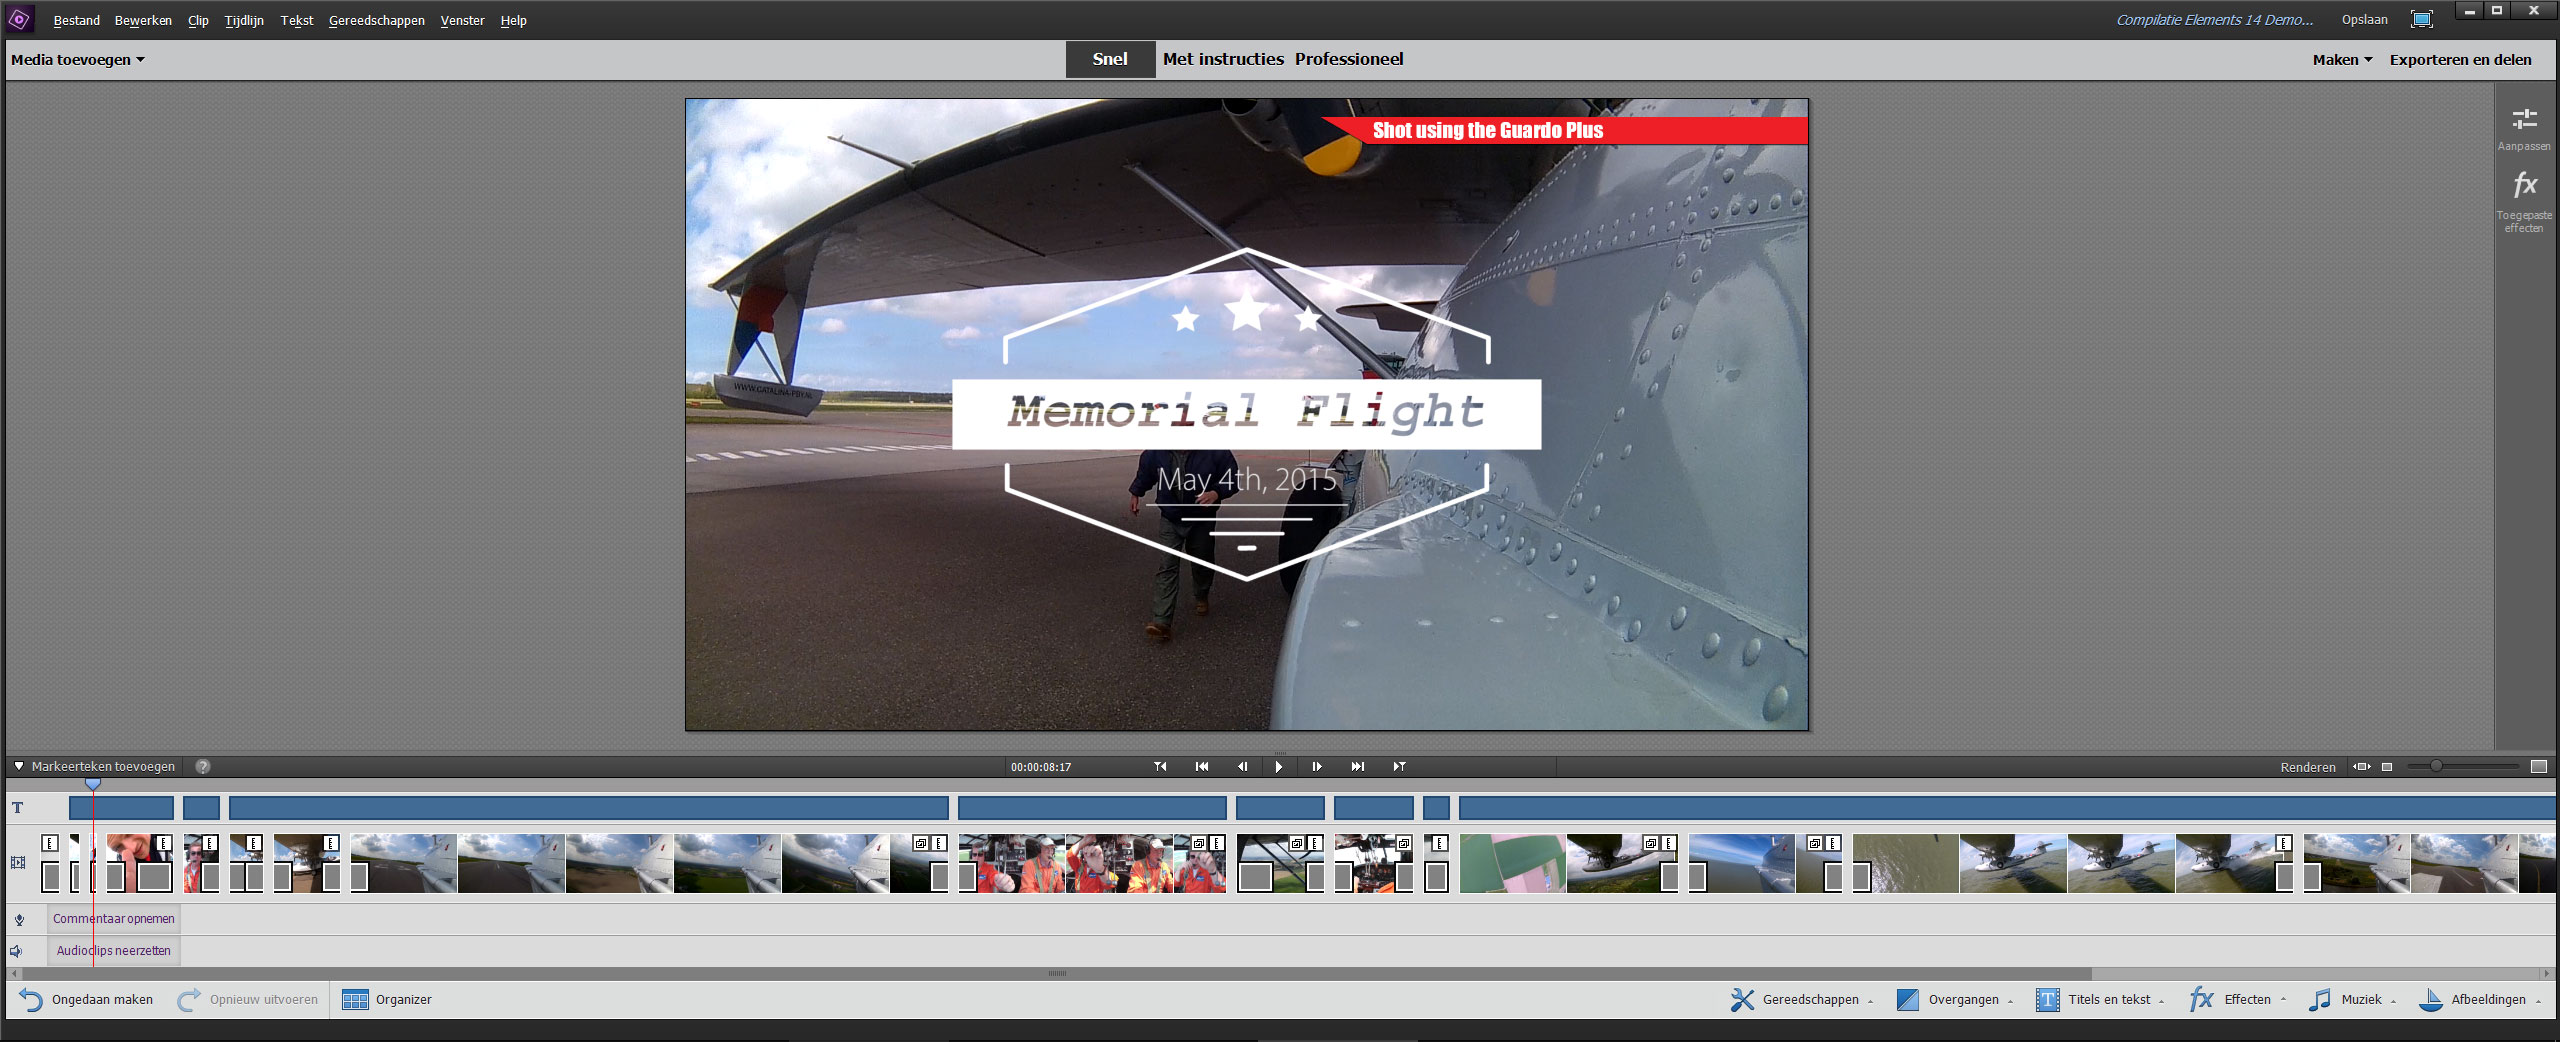Image resolution: width=2560 pixels, height=1042 pixels.
Task: Open the Maken dropdown menu
Action: [x=2342, y=60]
